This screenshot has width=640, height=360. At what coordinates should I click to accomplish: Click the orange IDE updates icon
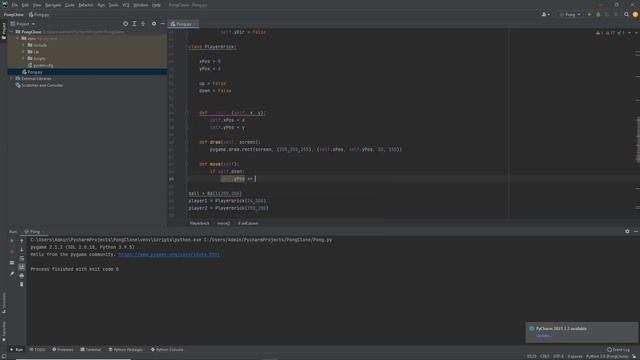635,14
